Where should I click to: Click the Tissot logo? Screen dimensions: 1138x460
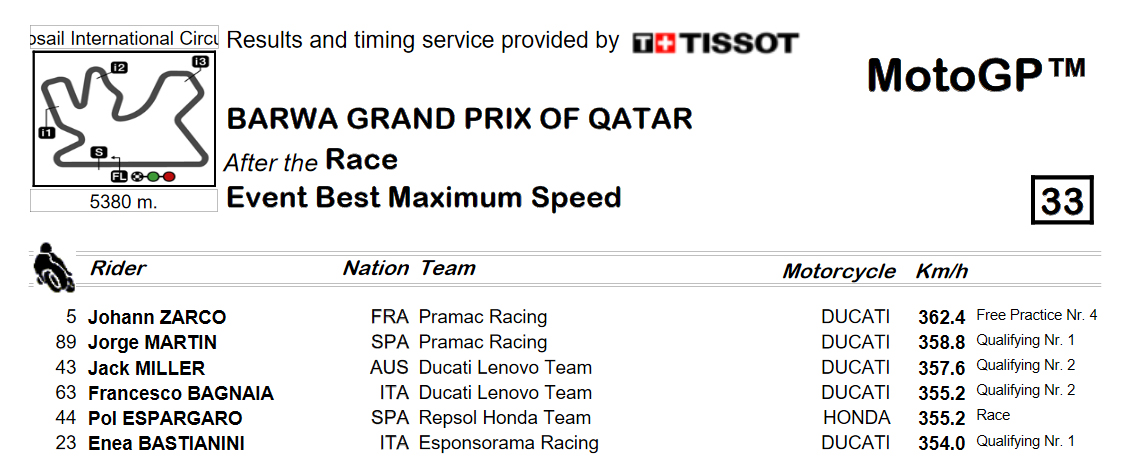[x=716, y=43]
